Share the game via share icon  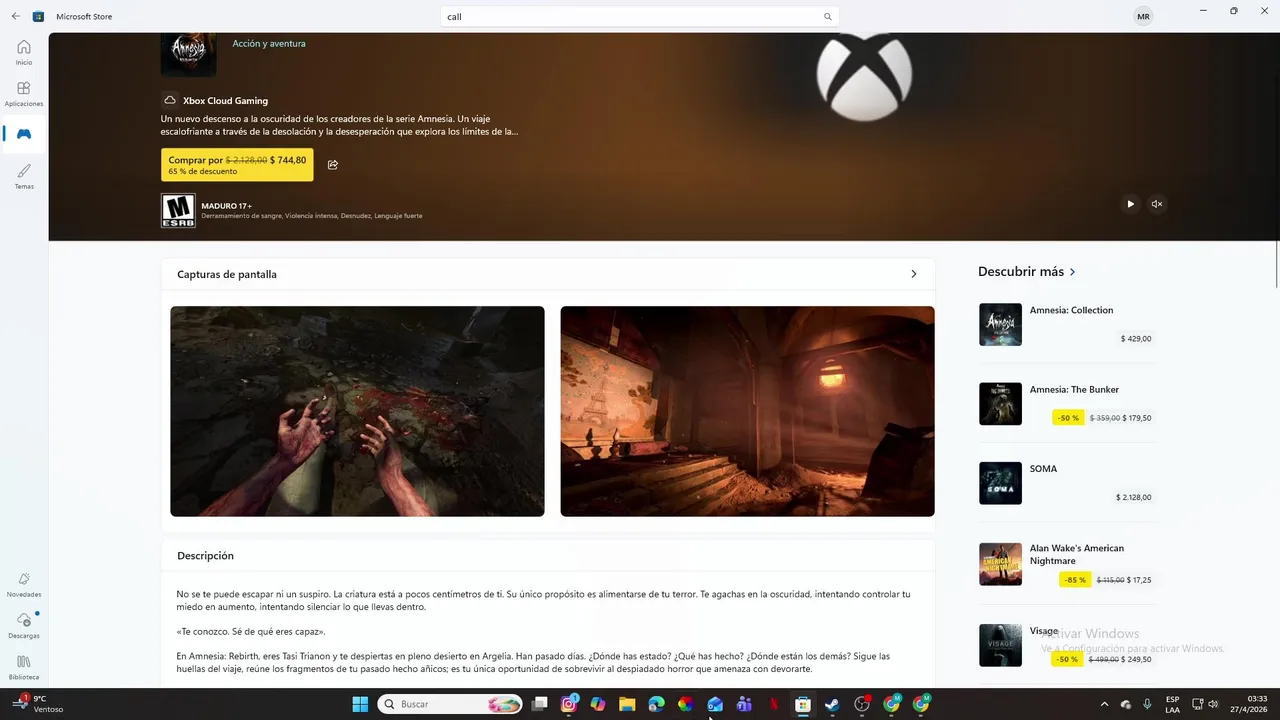click(333, 165)
